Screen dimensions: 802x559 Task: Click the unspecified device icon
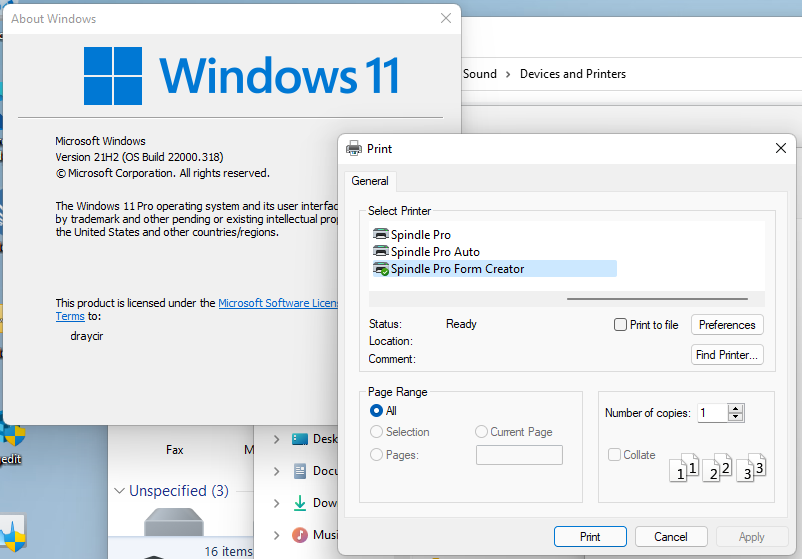click(174, 522)
